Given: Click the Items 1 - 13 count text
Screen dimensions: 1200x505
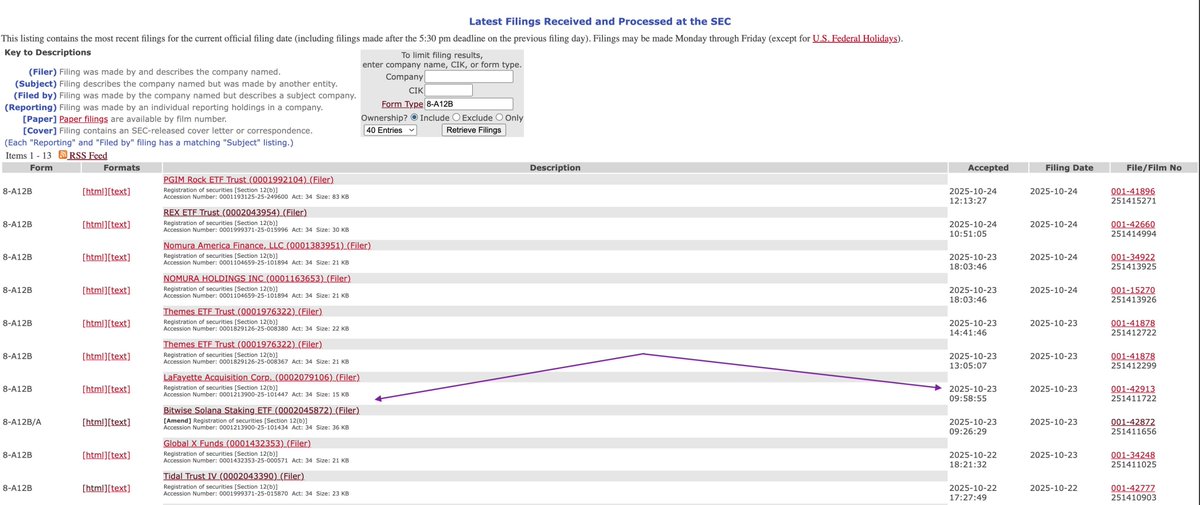Looking at the screenshot, I should coord(29,156).
